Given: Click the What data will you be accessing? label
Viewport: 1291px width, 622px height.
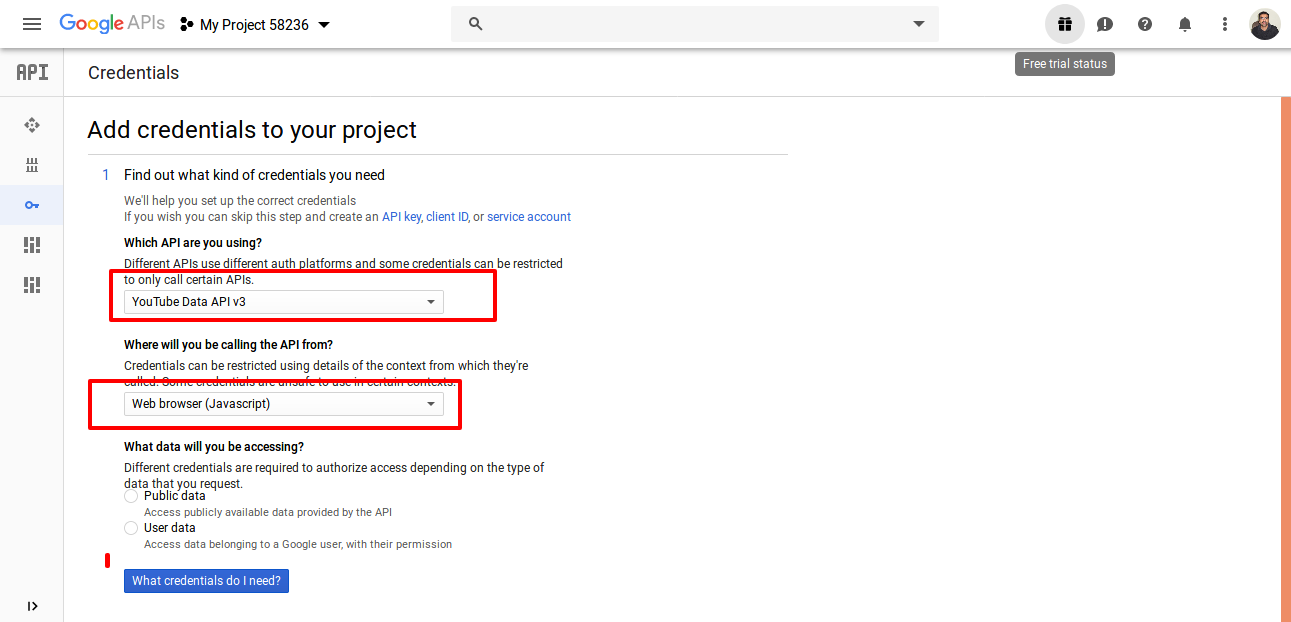Looking at the screenshot, I should click(214, 447).
